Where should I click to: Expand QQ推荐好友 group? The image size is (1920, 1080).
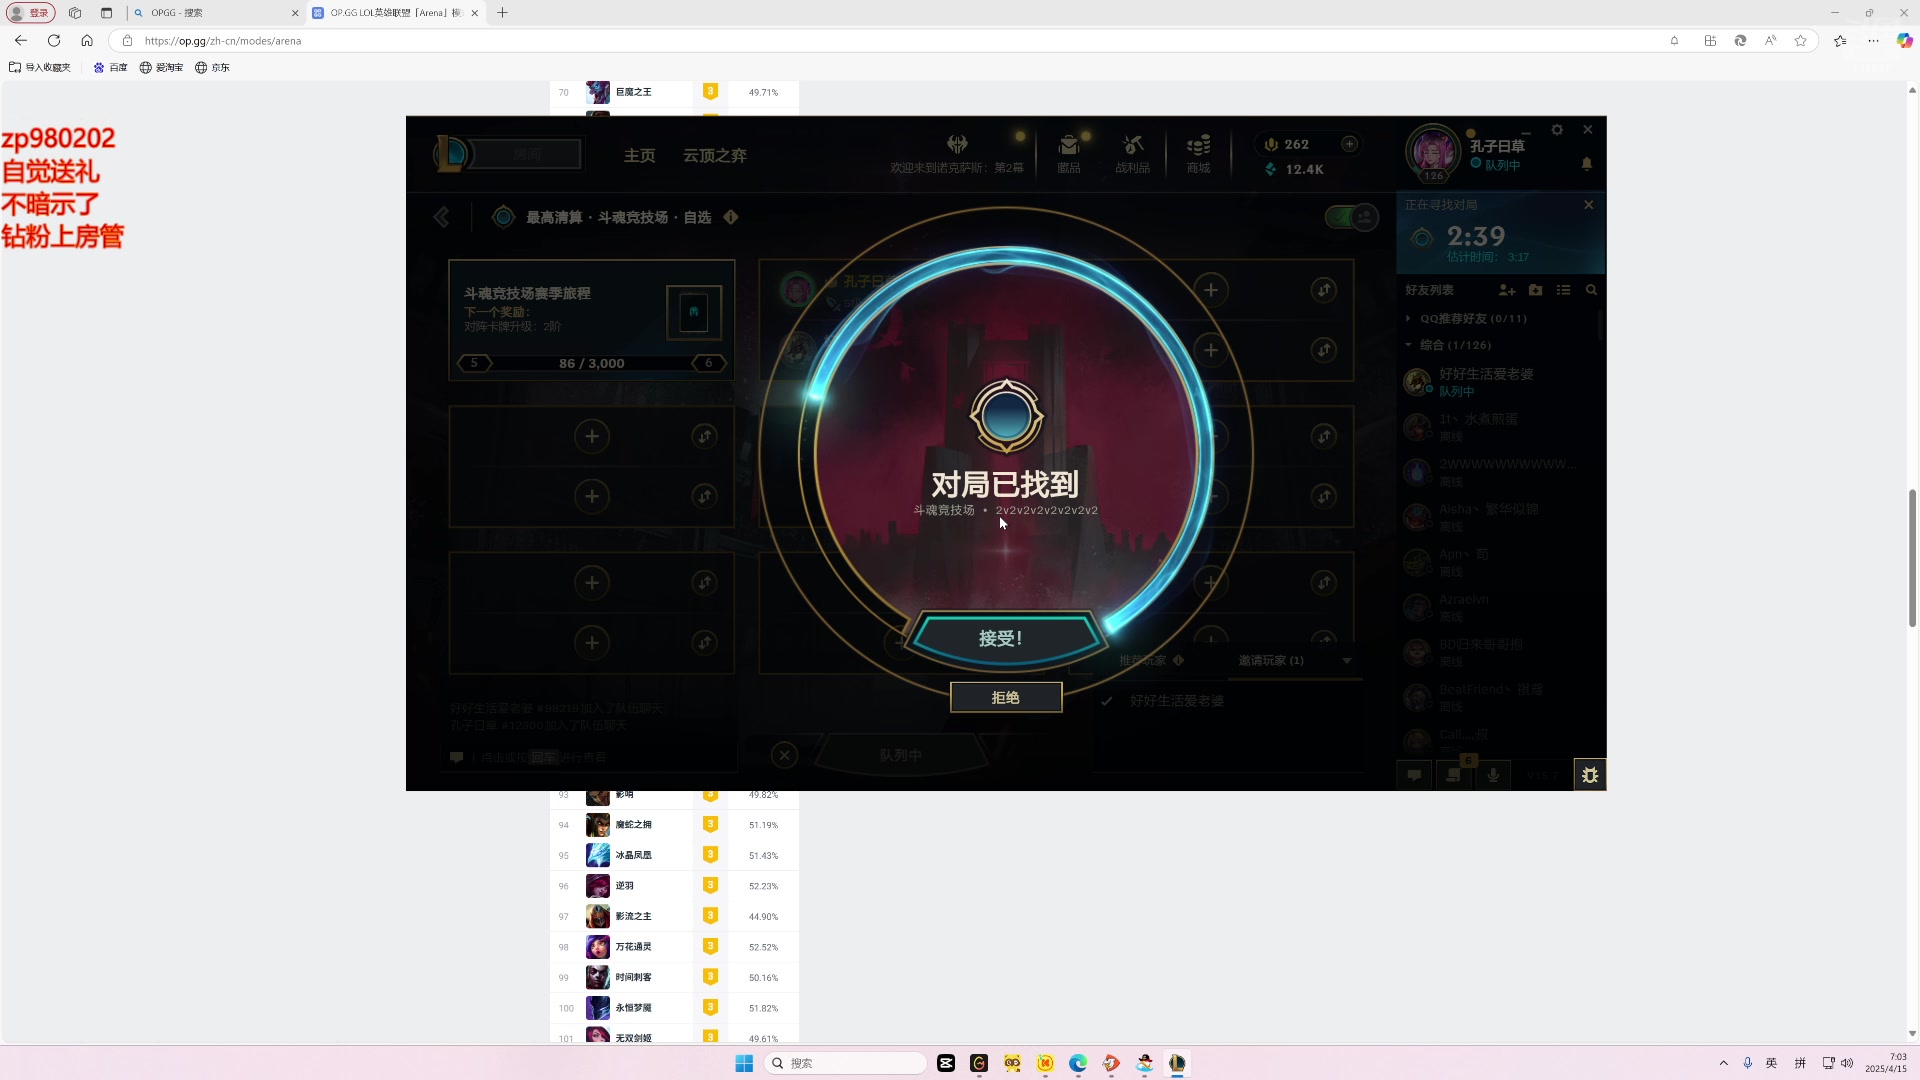pos(1472,319)
